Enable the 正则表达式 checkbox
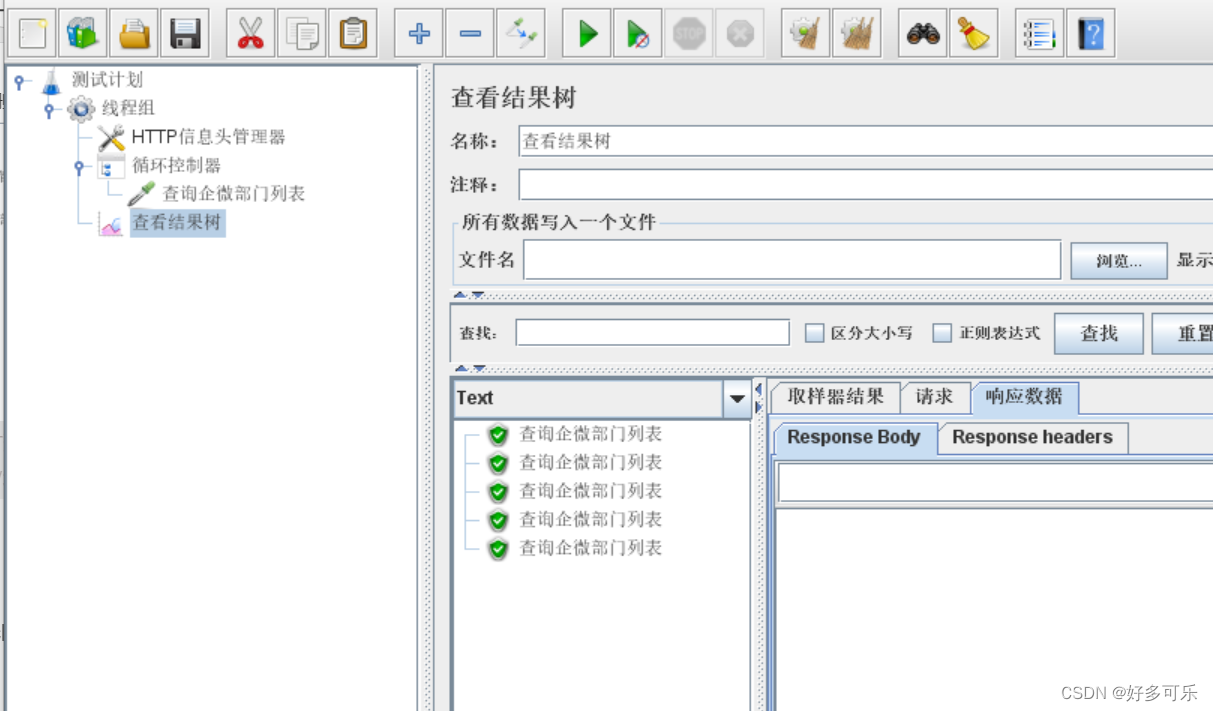The width and height of the screenshot is (1213, 711). click(x=942, y=333)
